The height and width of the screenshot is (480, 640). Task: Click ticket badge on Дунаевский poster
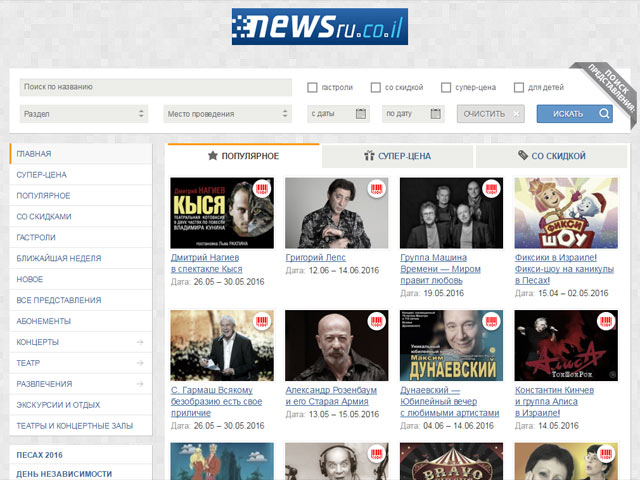click(491, 321)
